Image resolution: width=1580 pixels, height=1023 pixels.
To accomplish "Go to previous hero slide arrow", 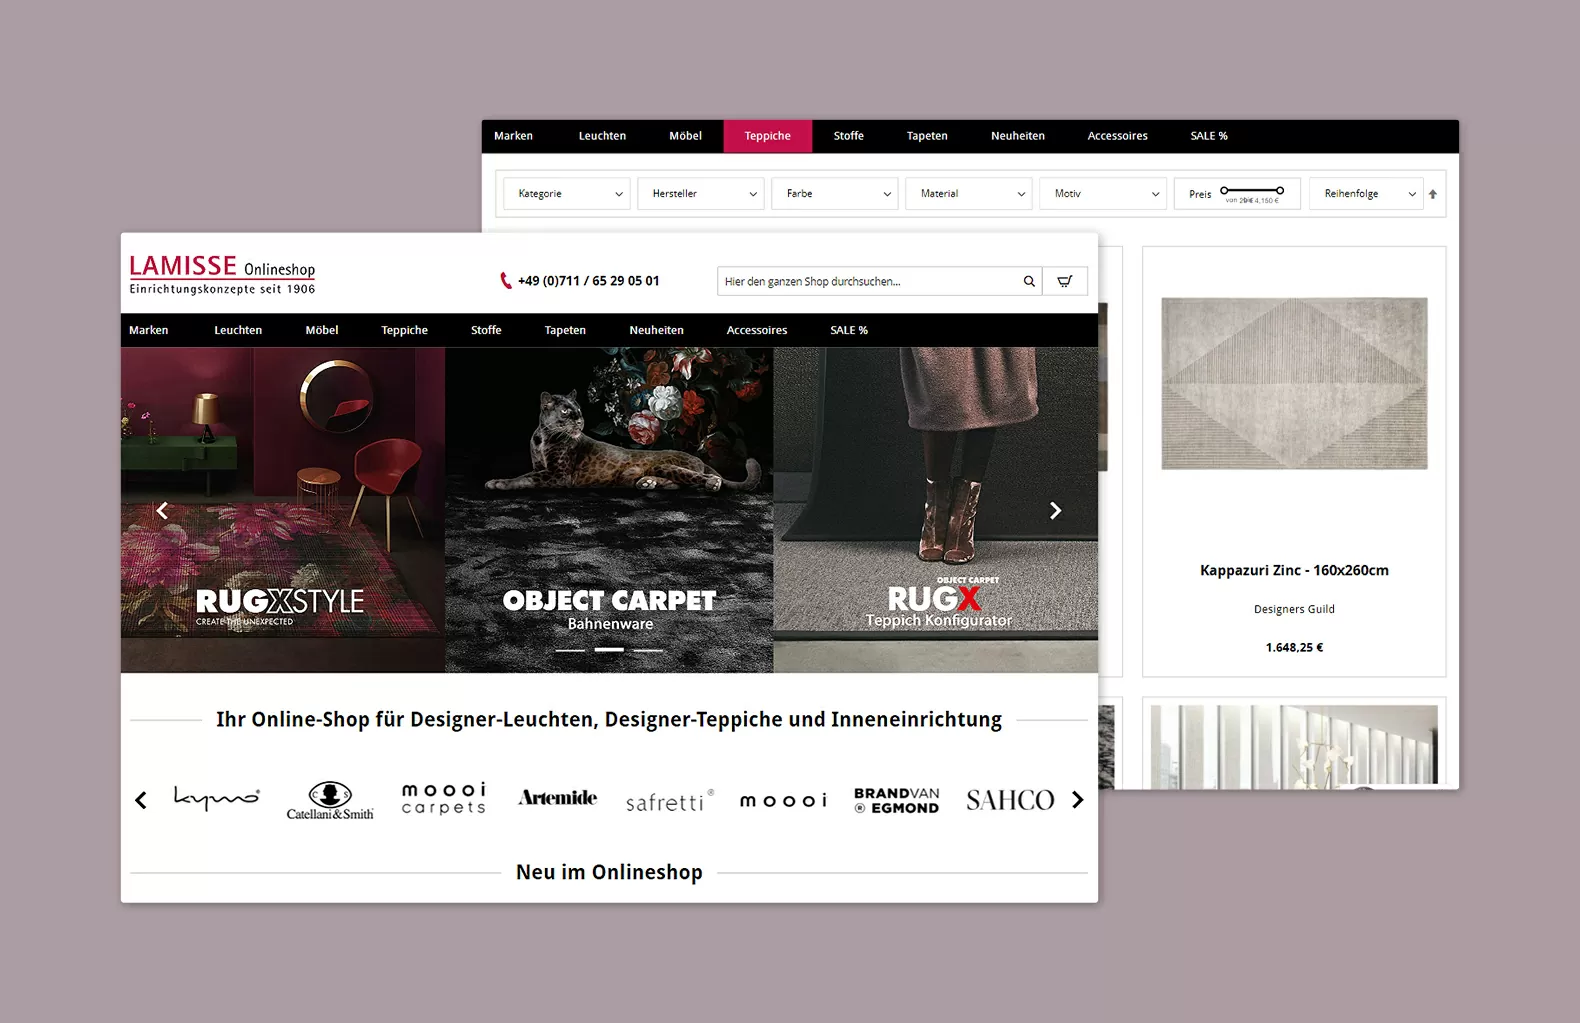I will click(162, 510).
